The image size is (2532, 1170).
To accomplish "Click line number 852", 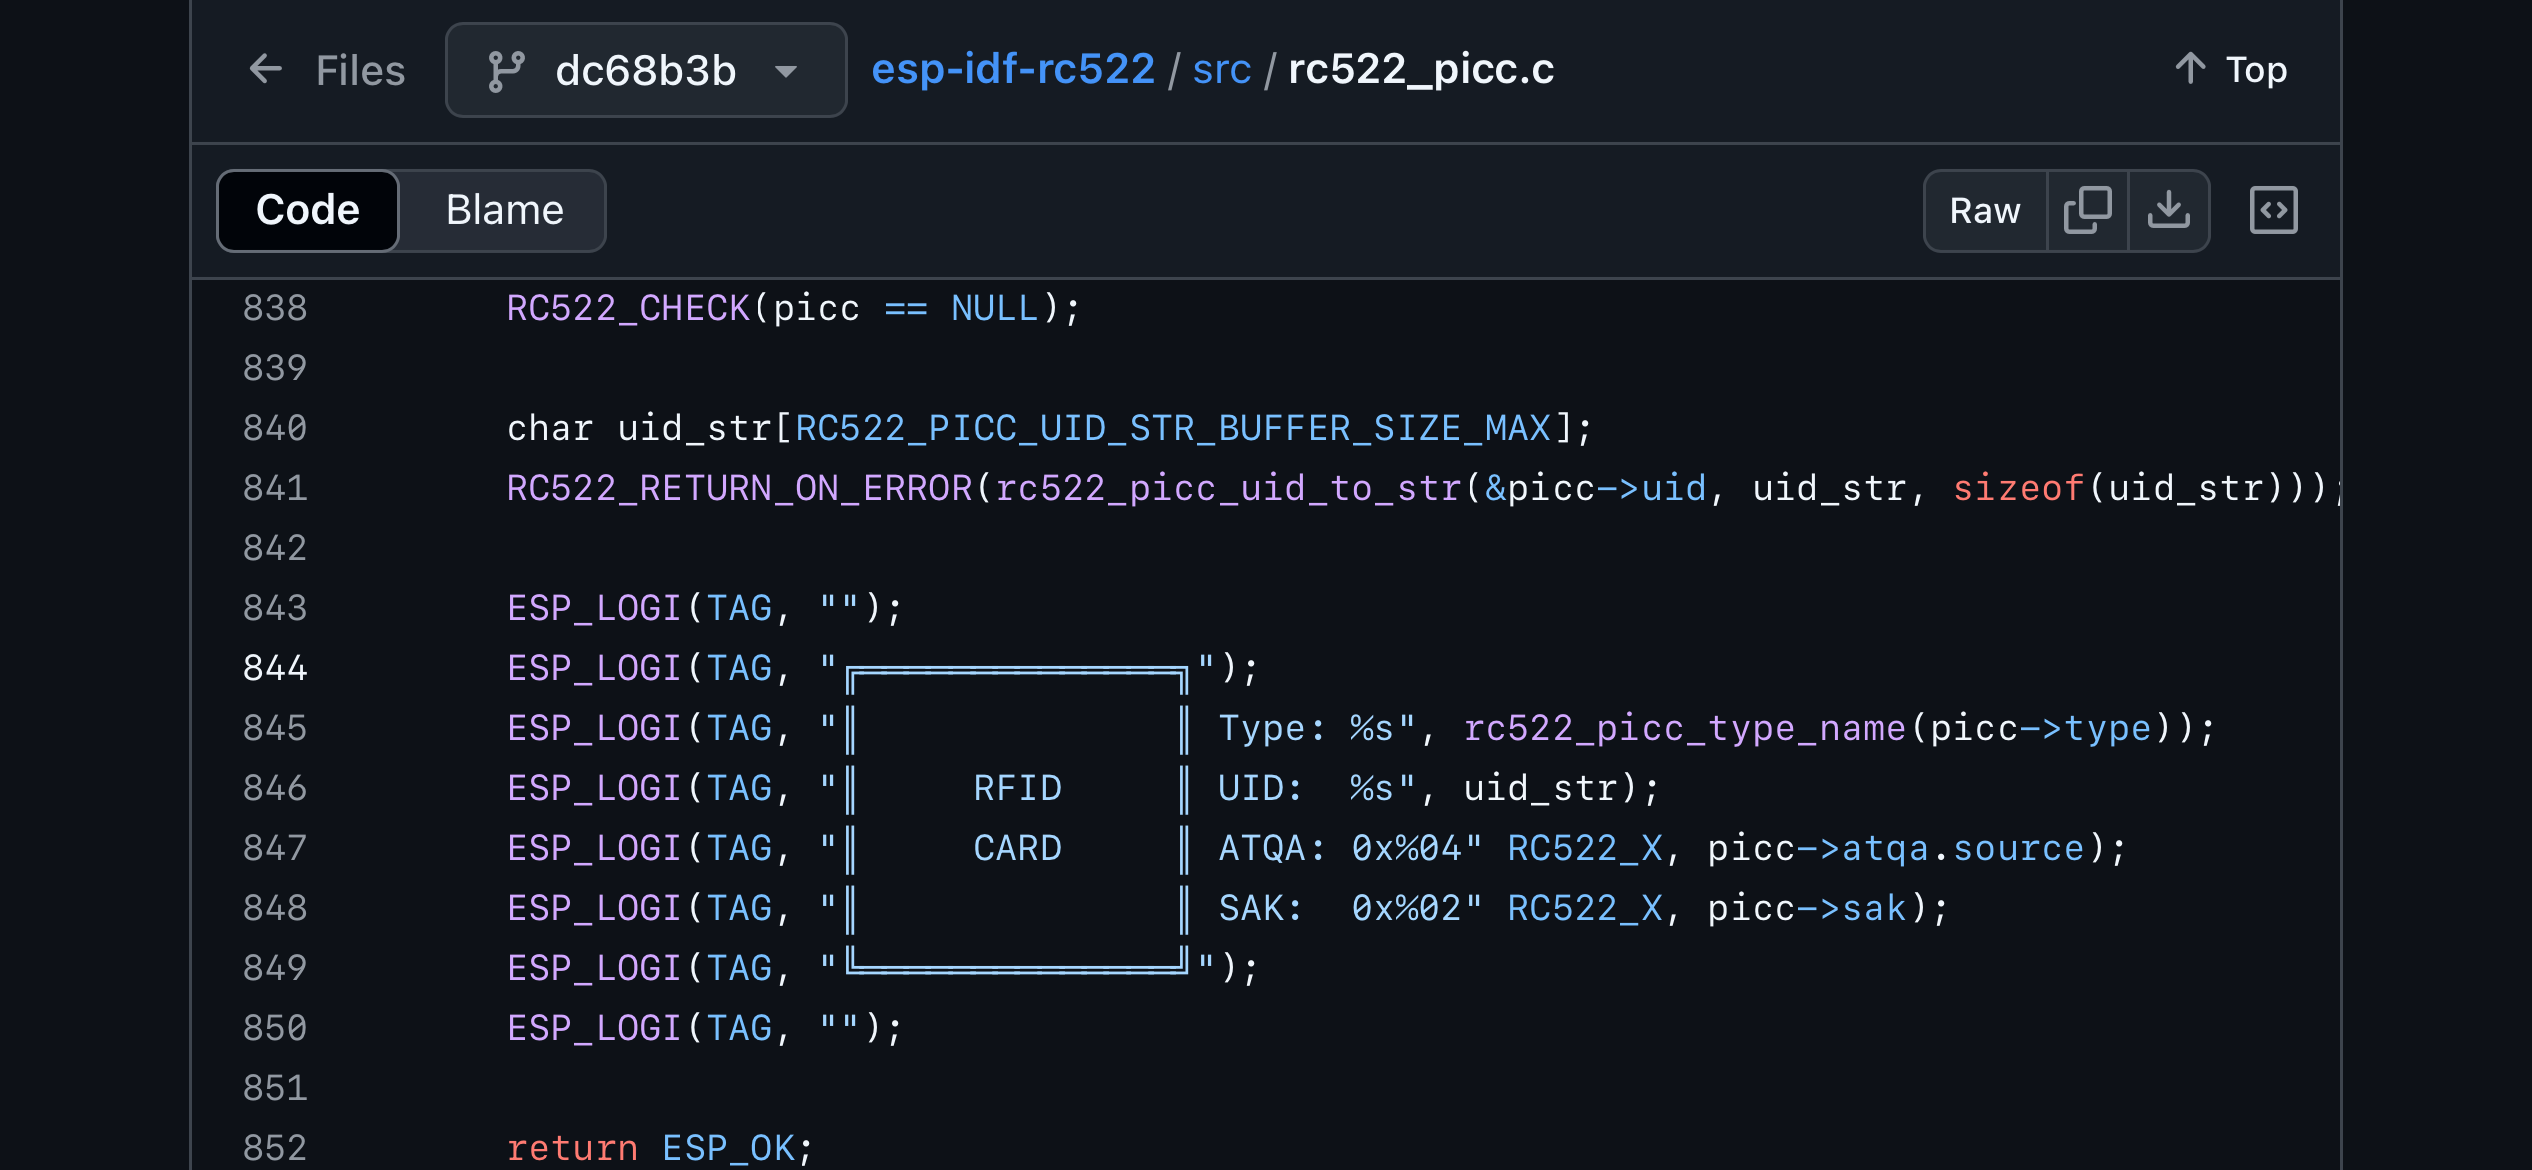I will (x=275, y=1148).
